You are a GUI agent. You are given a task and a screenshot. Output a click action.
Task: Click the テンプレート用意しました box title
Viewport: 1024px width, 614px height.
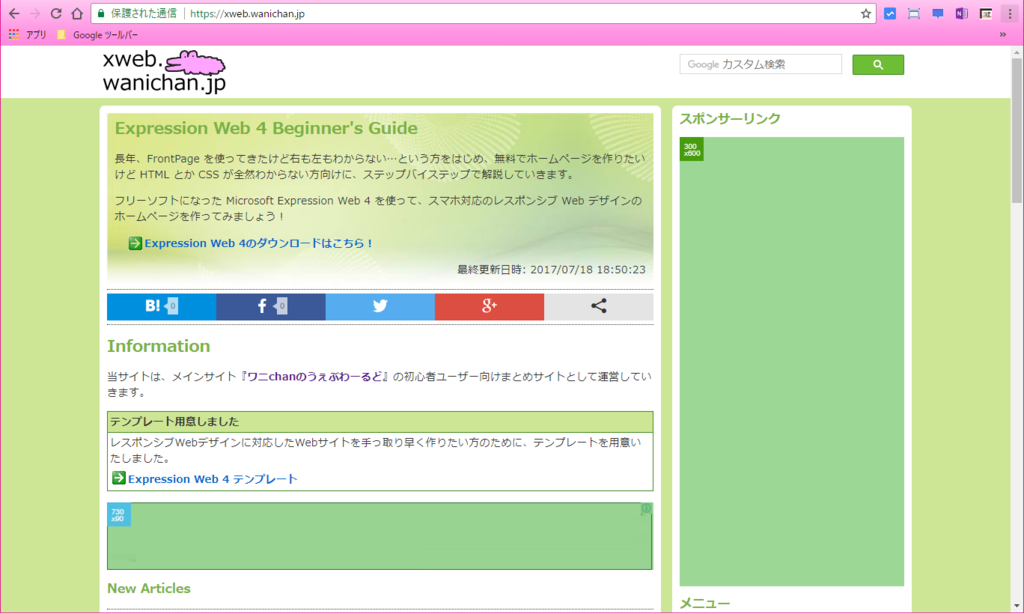[174, 421]
